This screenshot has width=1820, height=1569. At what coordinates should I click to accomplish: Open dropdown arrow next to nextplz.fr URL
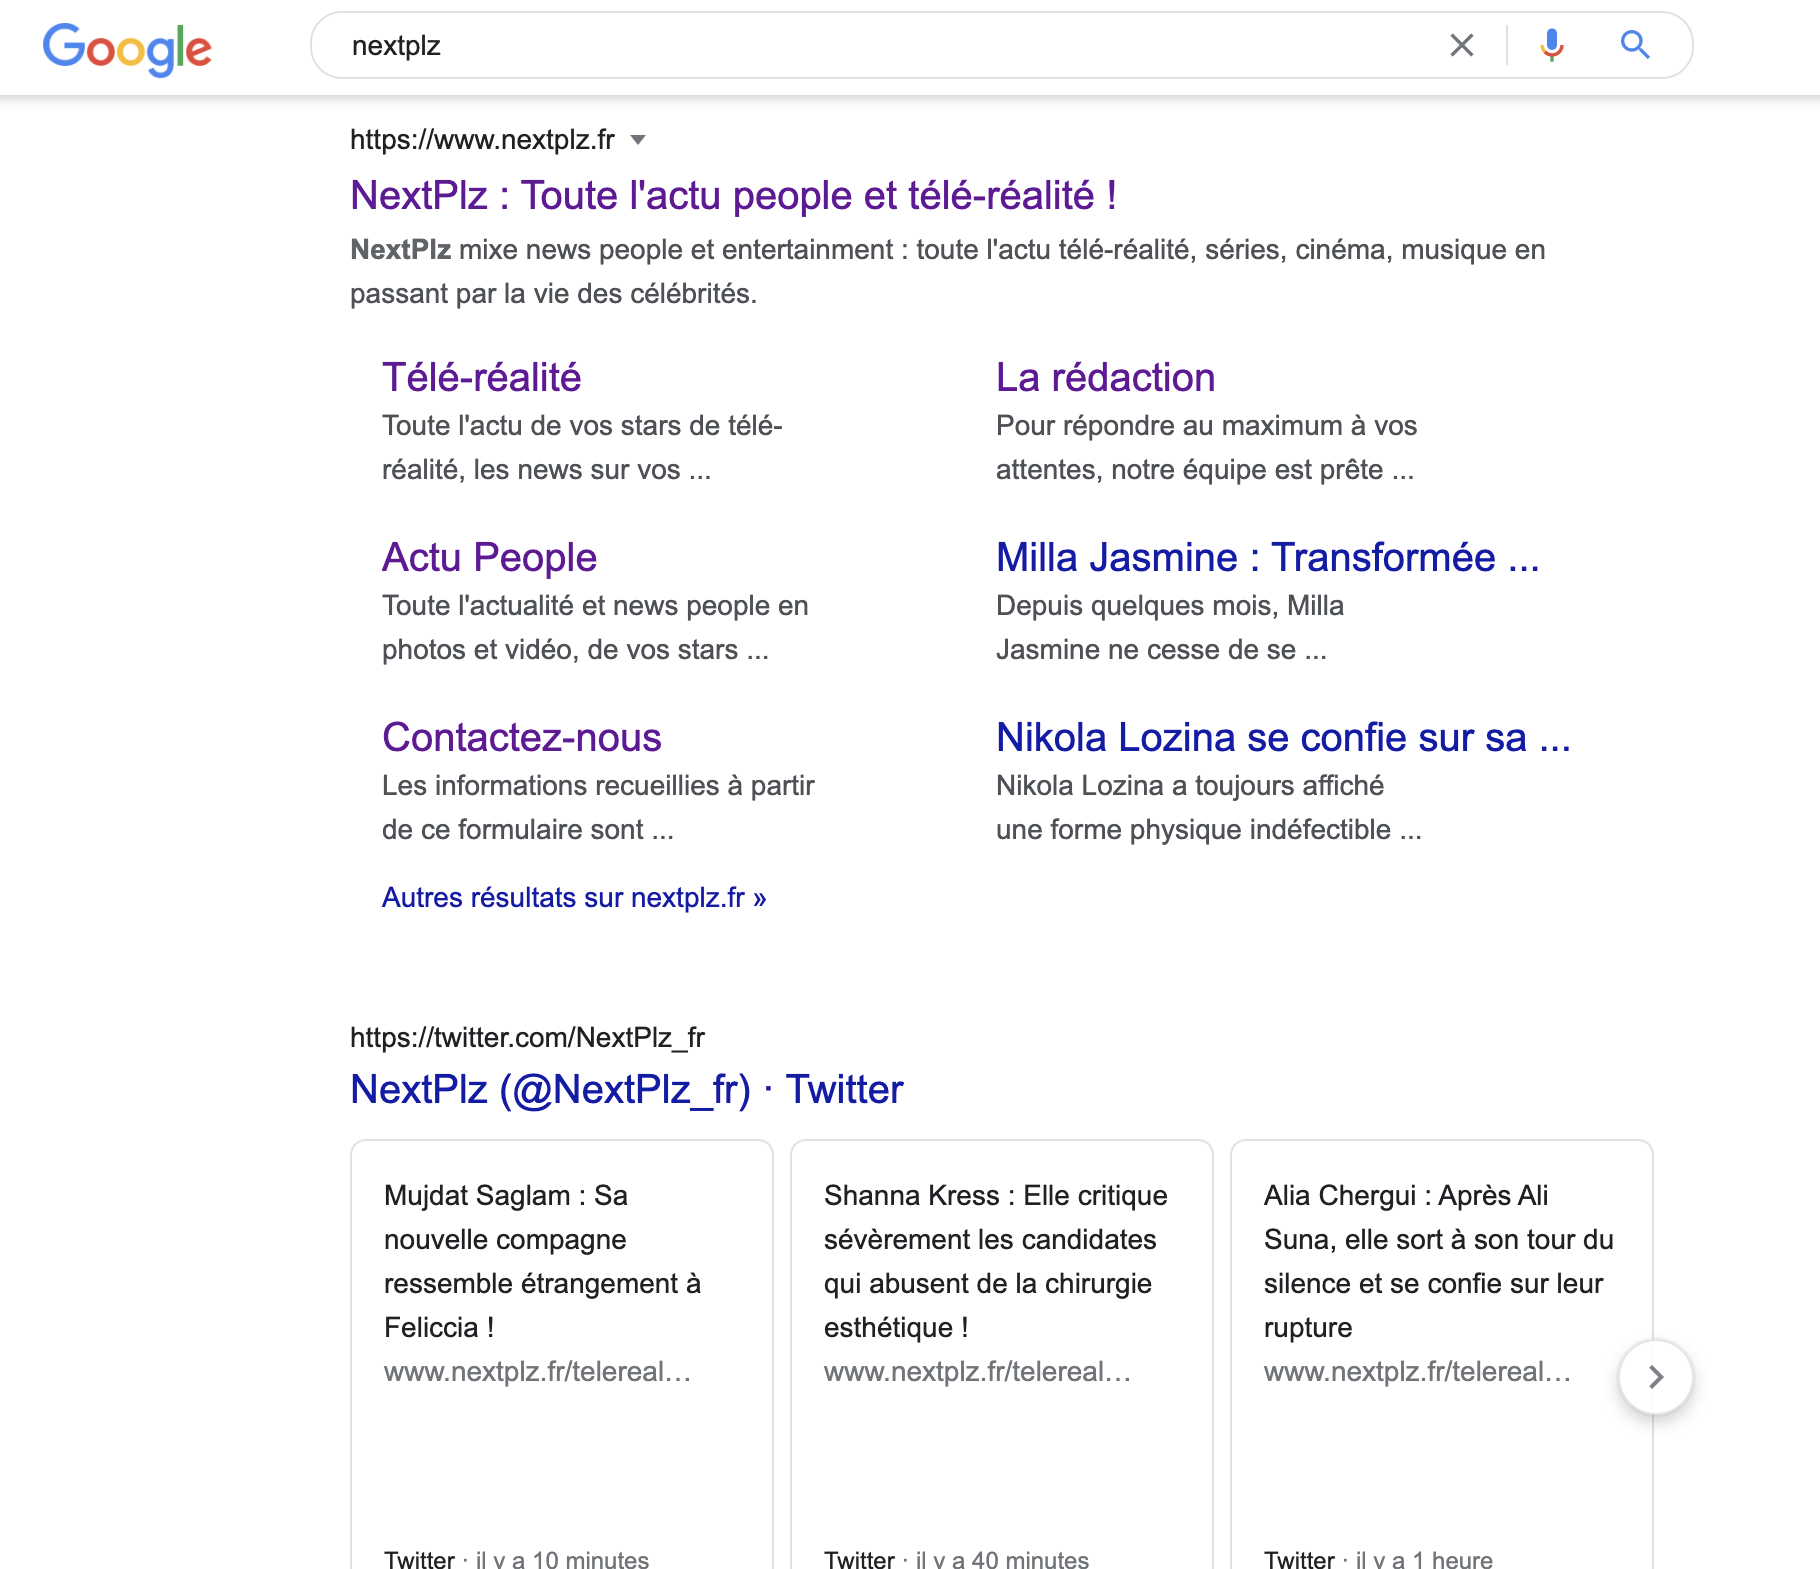tap(638, 140)
